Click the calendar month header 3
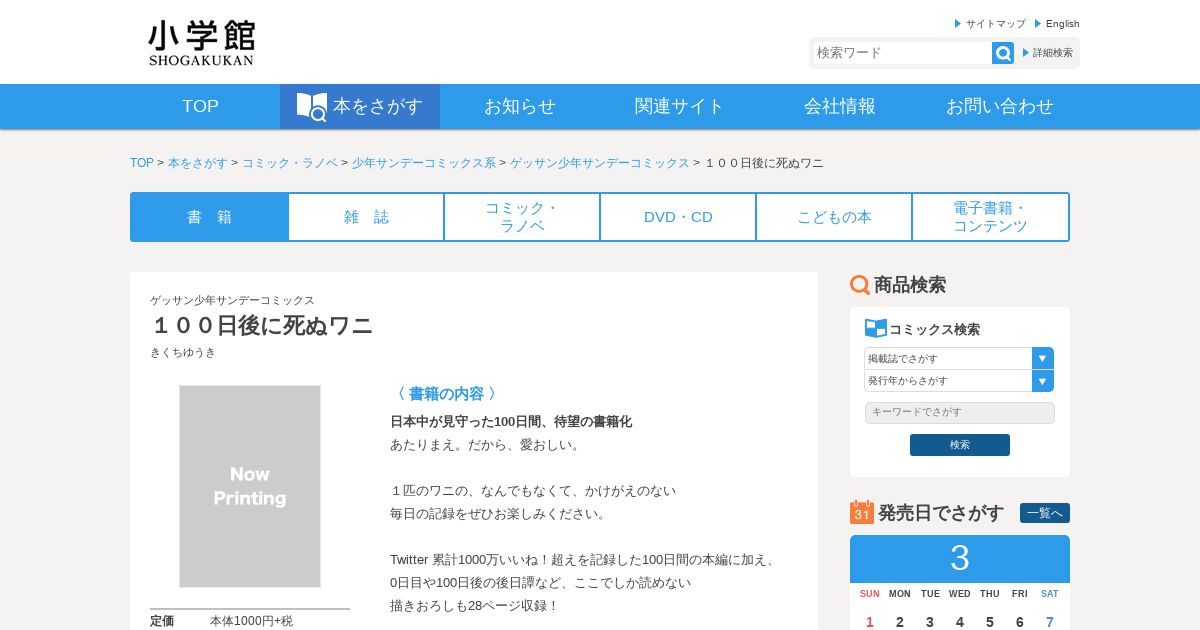The image size is (1200, 630). 960,559
